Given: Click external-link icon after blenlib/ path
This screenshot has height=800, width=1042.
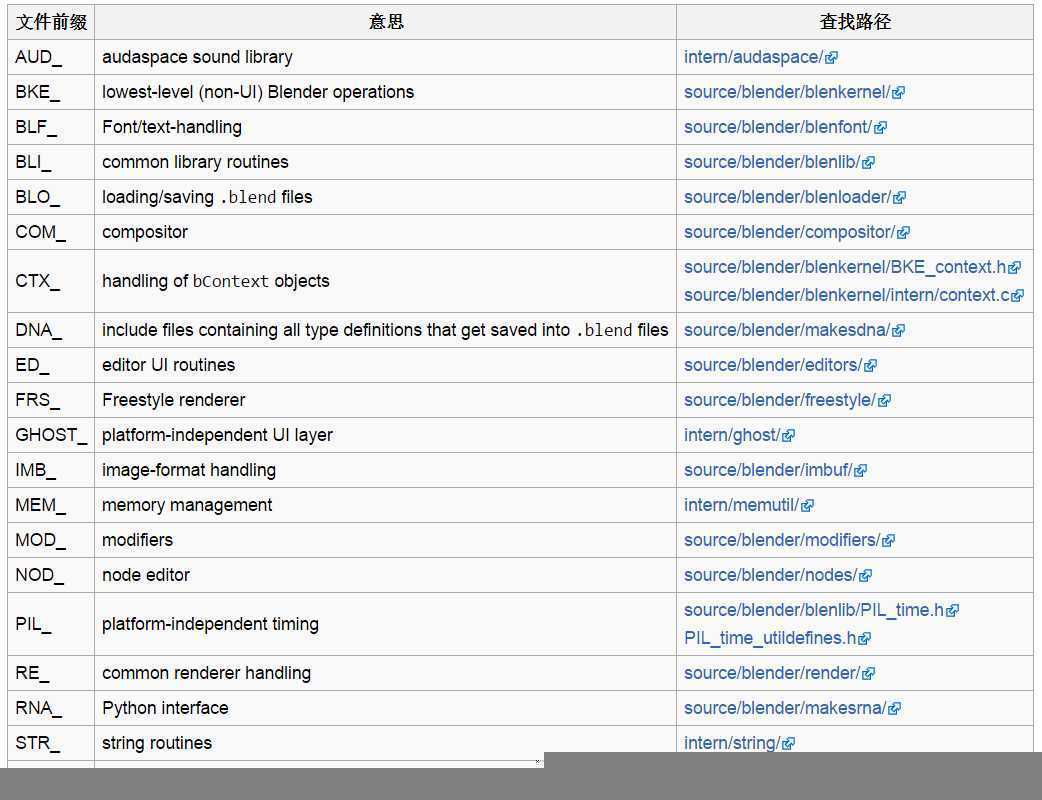Looking at the screenshot, I should pos(869,163).
